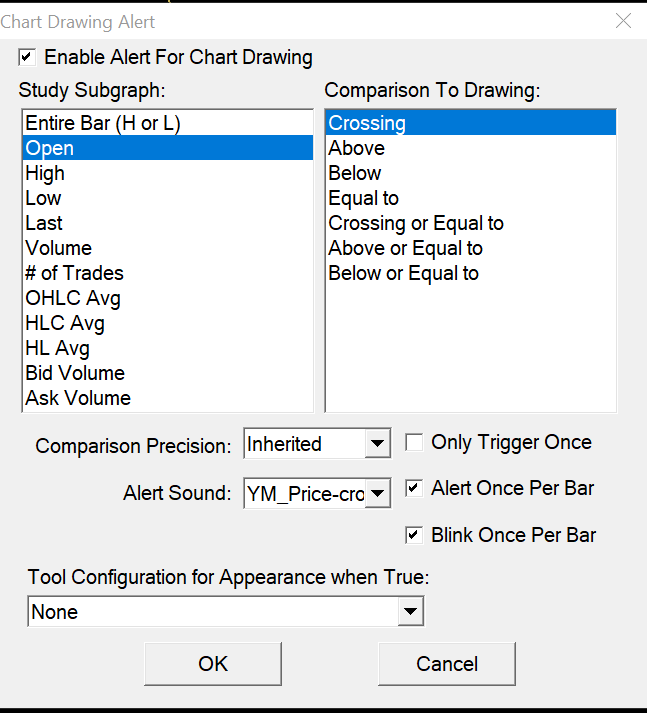Select Bid Volume subgraph item
This screenshot has width=647, height=713.
(75, 373)
